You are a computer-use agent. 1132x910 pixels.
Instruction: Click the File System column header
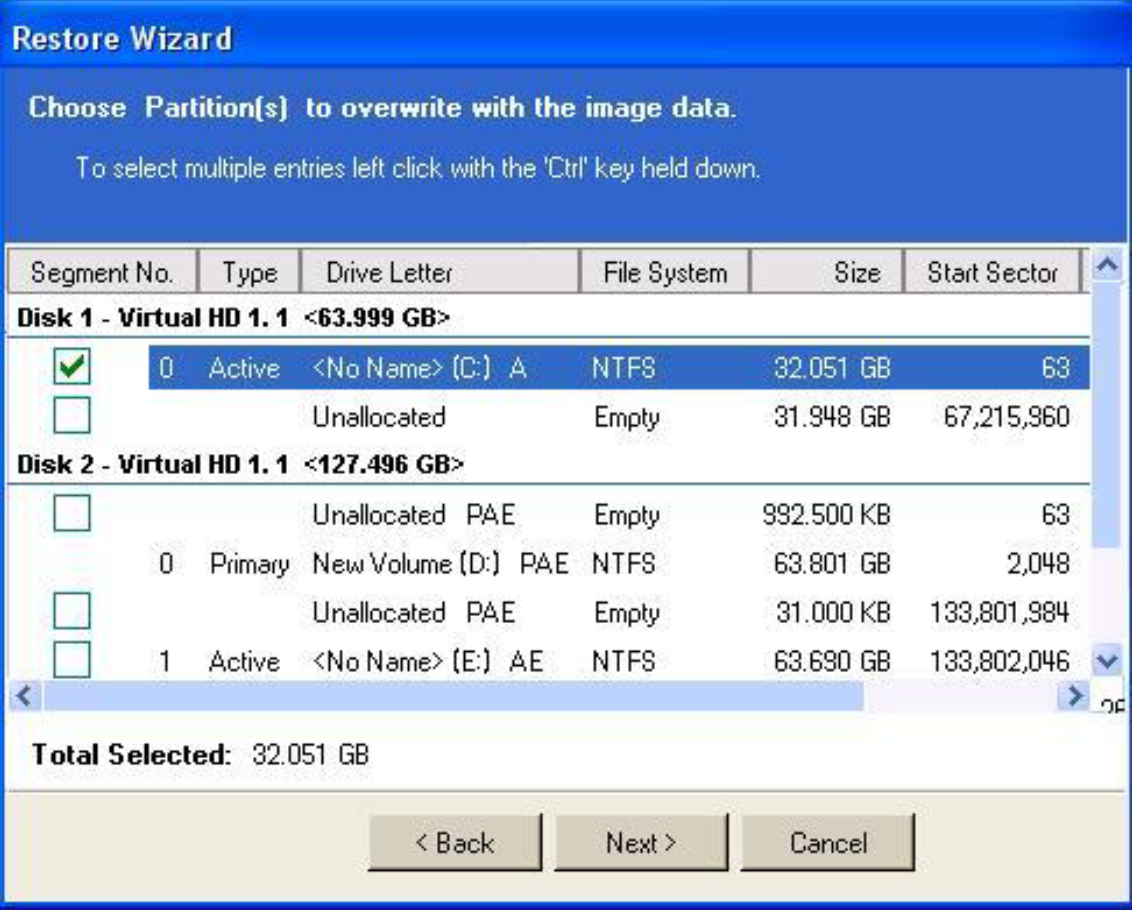pos(665,272)
